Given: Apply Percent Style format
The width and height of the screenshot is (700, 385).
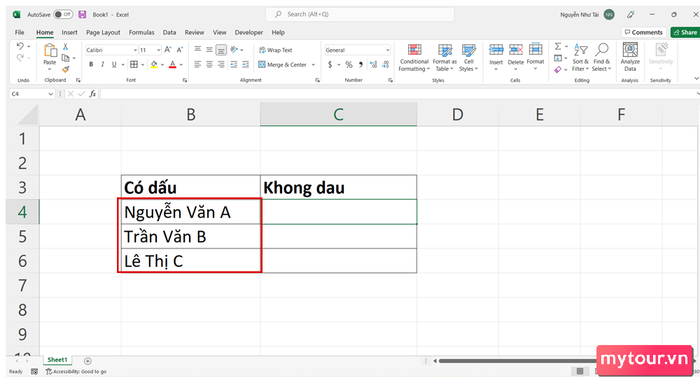Looking at the screenshot, I should pos(349,65).
